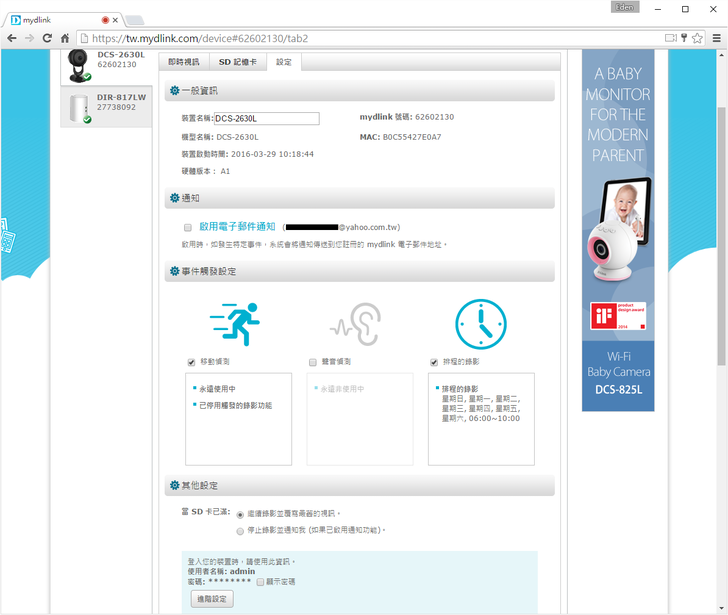Click the gear icon beside 一般資訊
Screen dimensions: 728x615
coord(175,91)
